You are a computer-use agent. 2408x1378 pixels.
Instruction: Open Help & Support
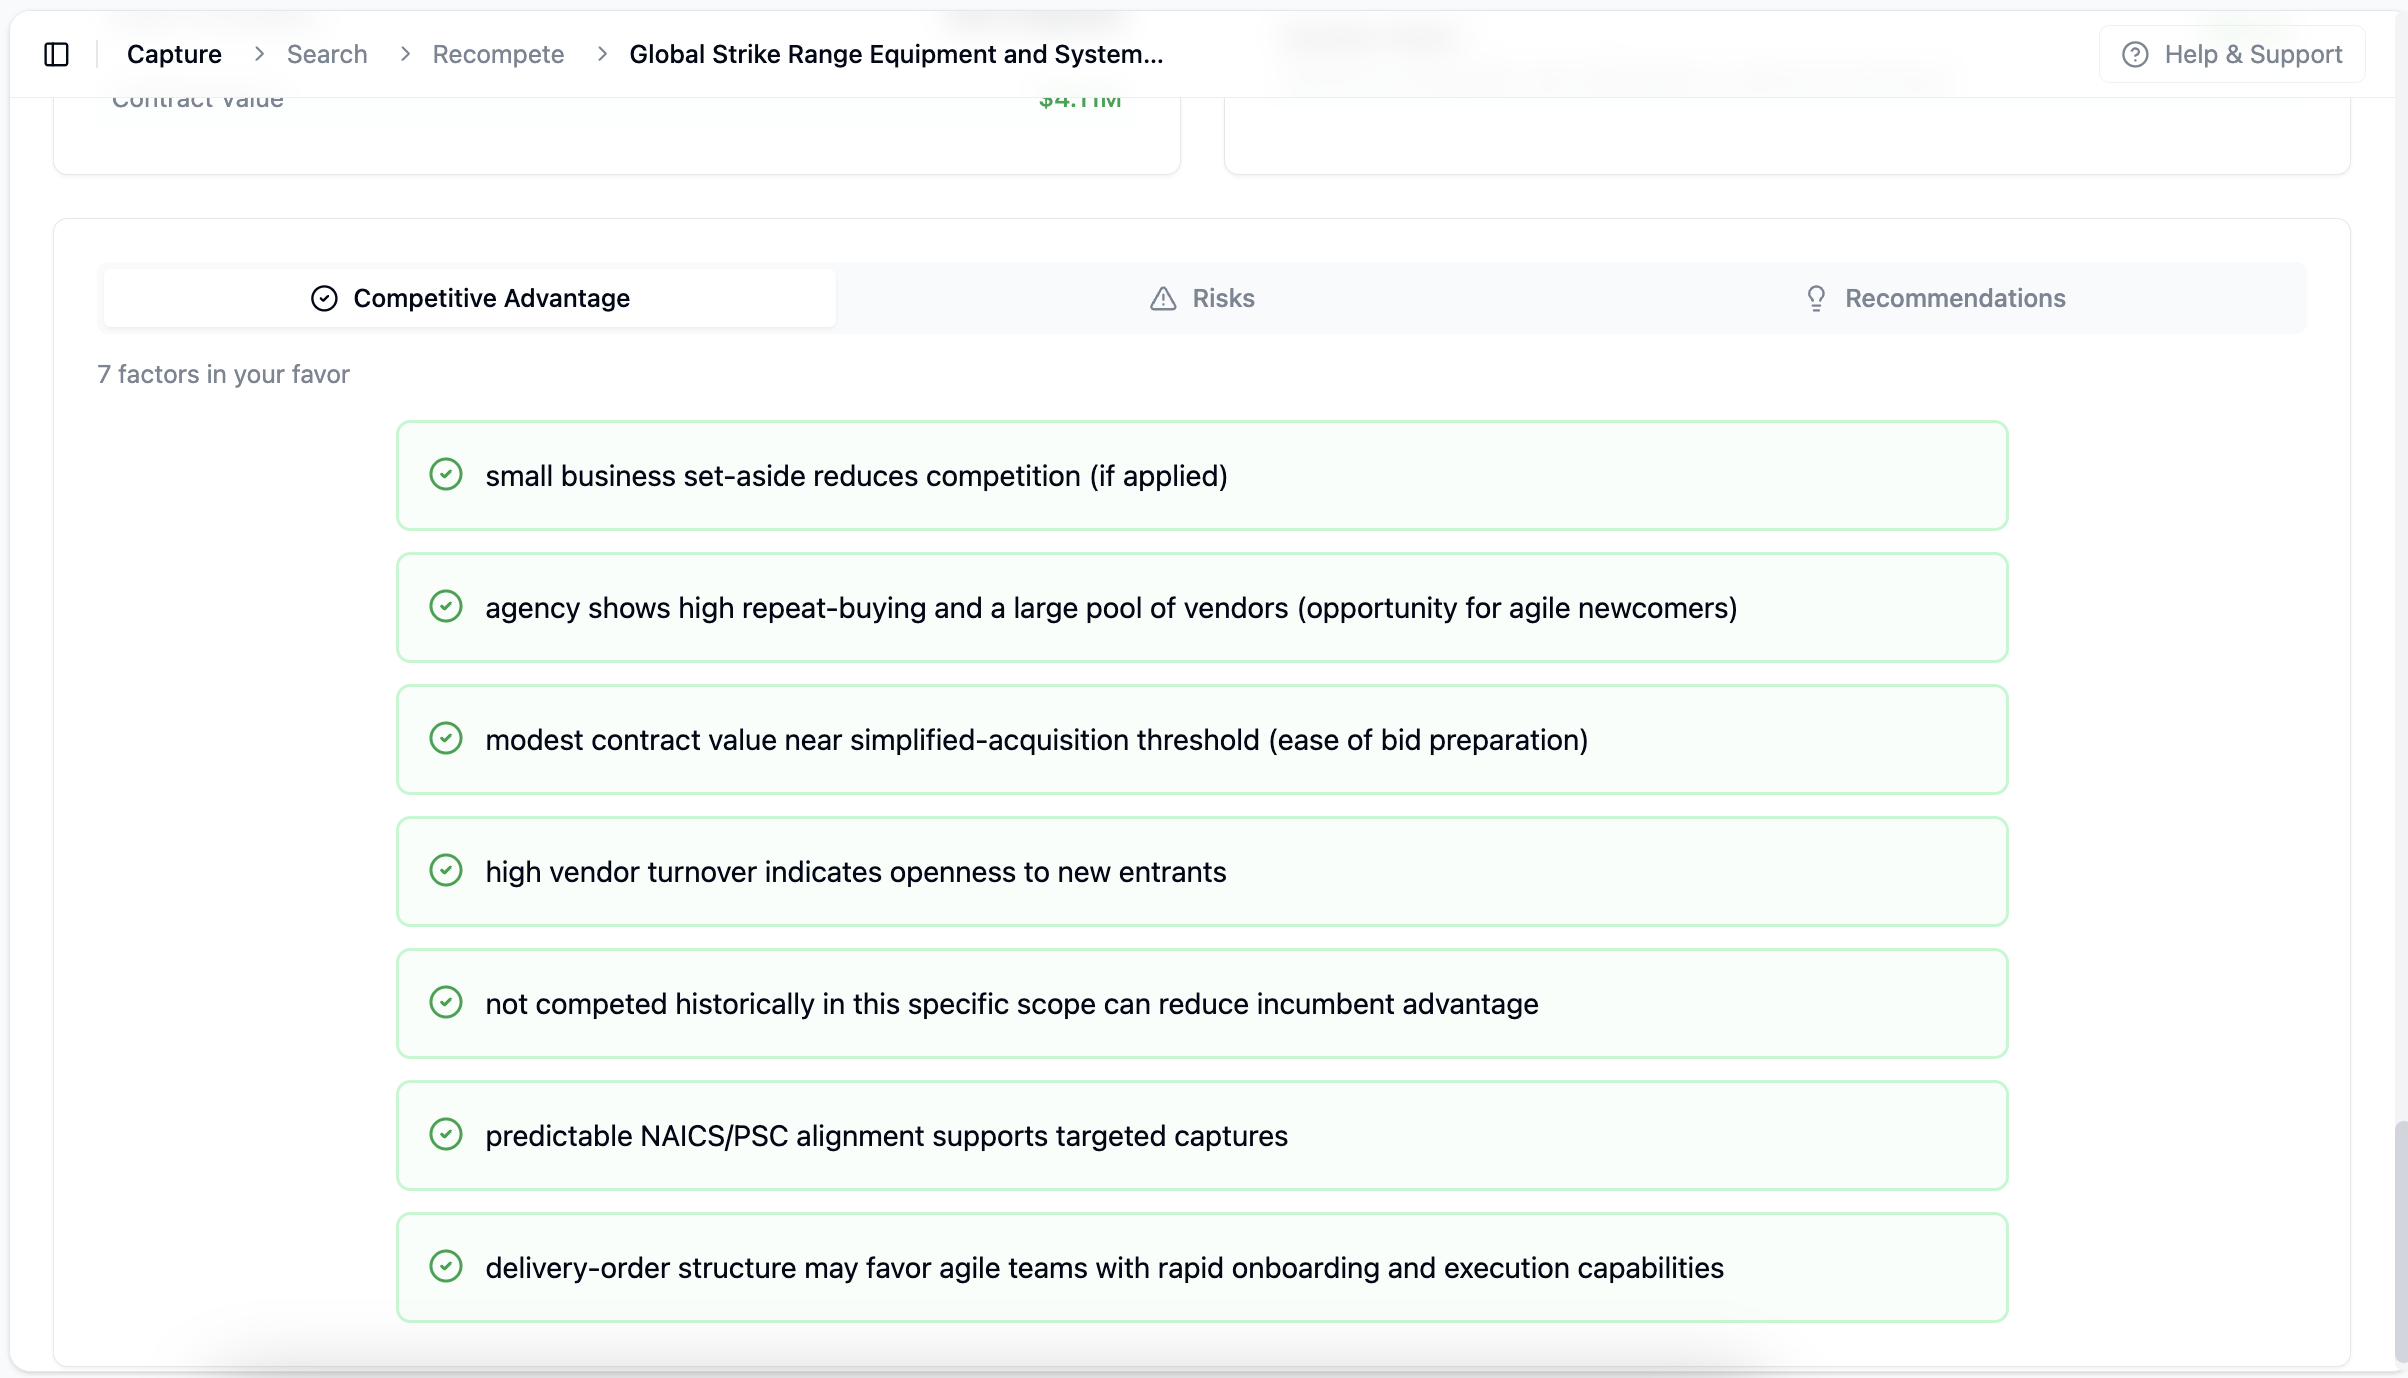tap(2232, 54)
